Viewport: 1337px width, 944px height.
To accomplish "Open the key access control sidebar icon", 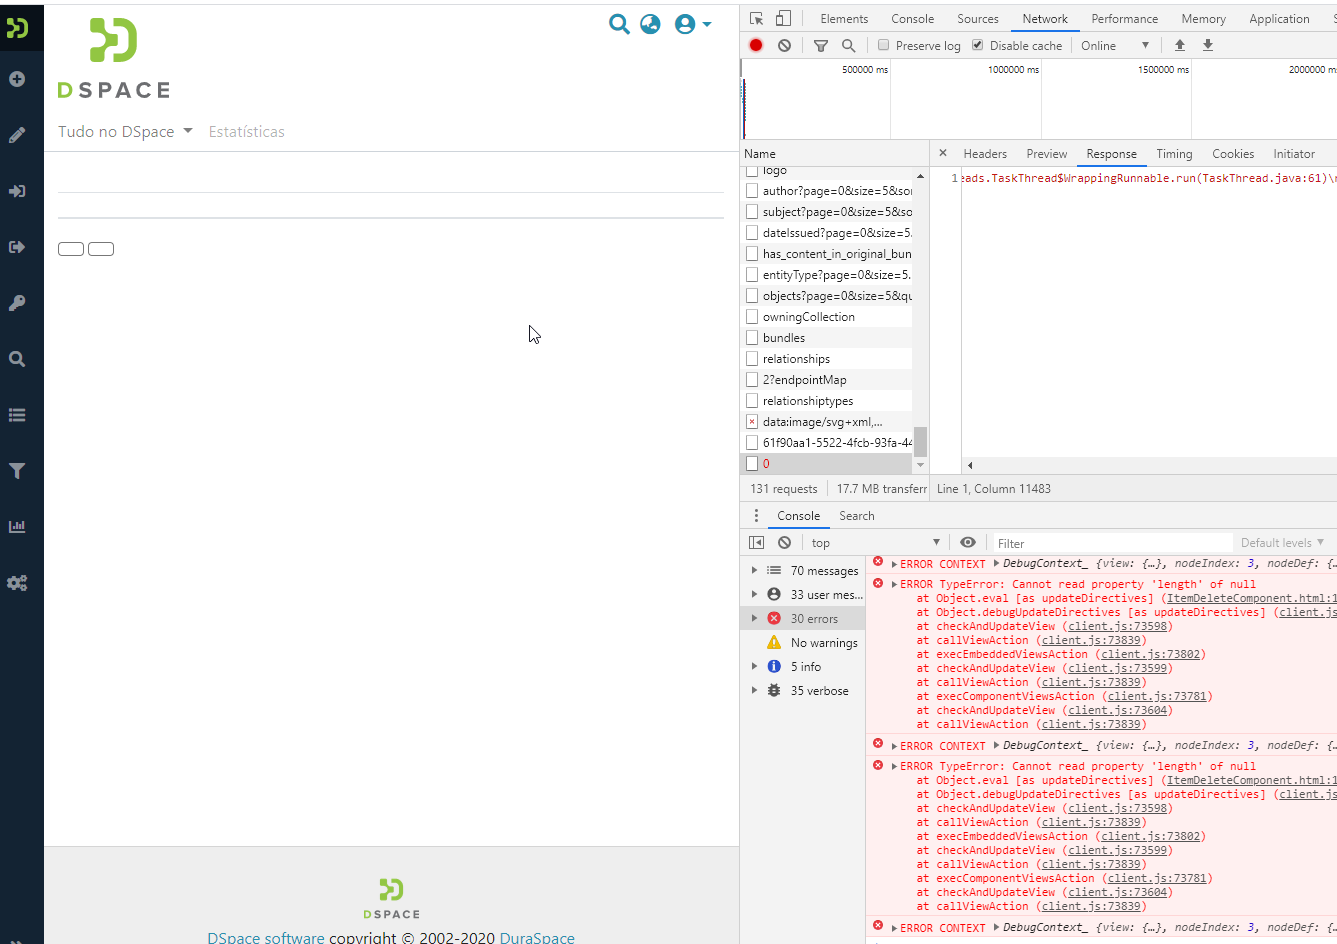I will coord(16,302).
